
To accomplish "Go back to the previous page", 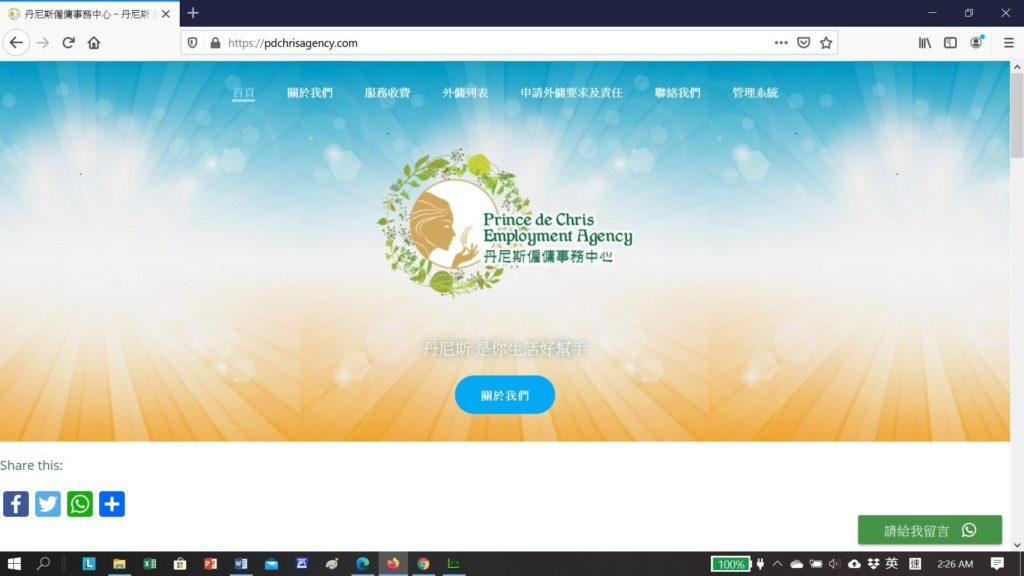I will (x=16, y=43).
